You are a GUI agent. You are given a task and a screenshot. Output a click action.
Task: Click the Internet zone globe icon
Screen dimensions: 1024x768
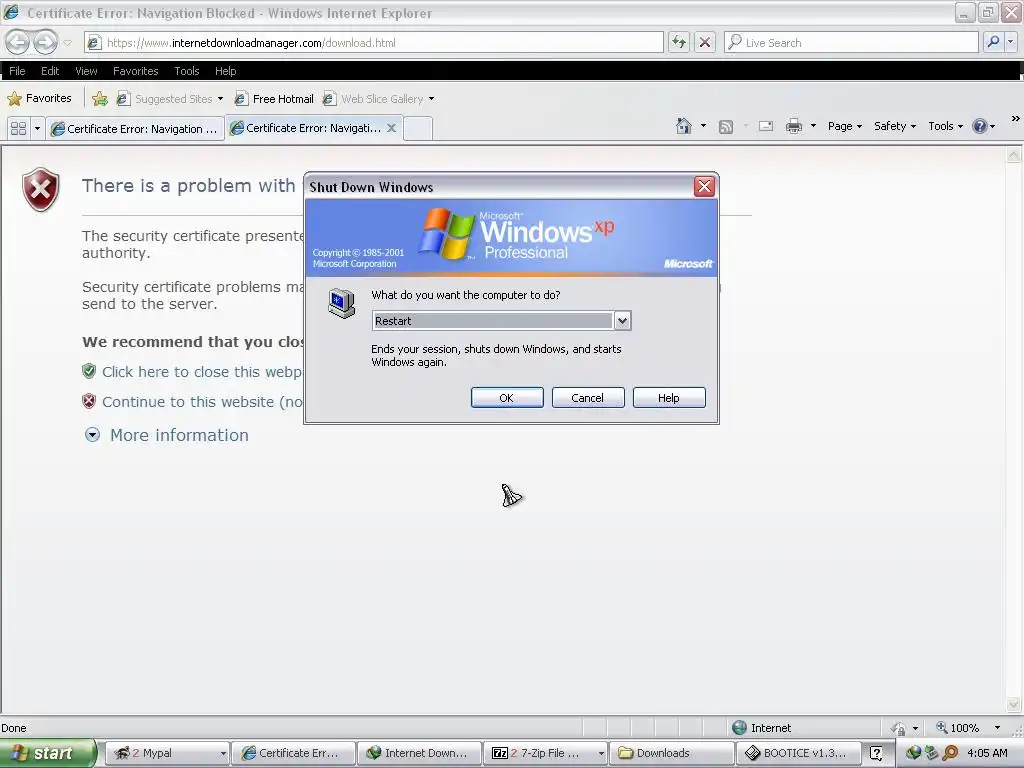click(739, 728)
